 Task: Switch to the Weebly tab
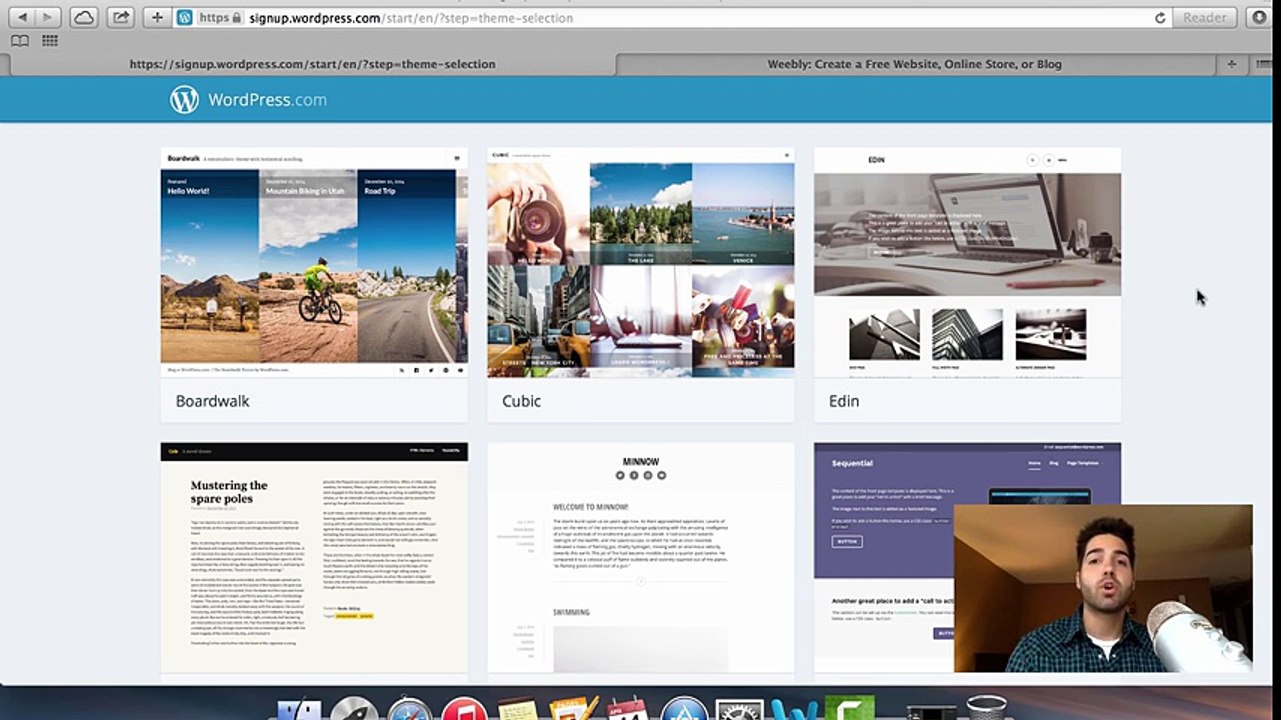pyautogui.click(x=914, y=64)
